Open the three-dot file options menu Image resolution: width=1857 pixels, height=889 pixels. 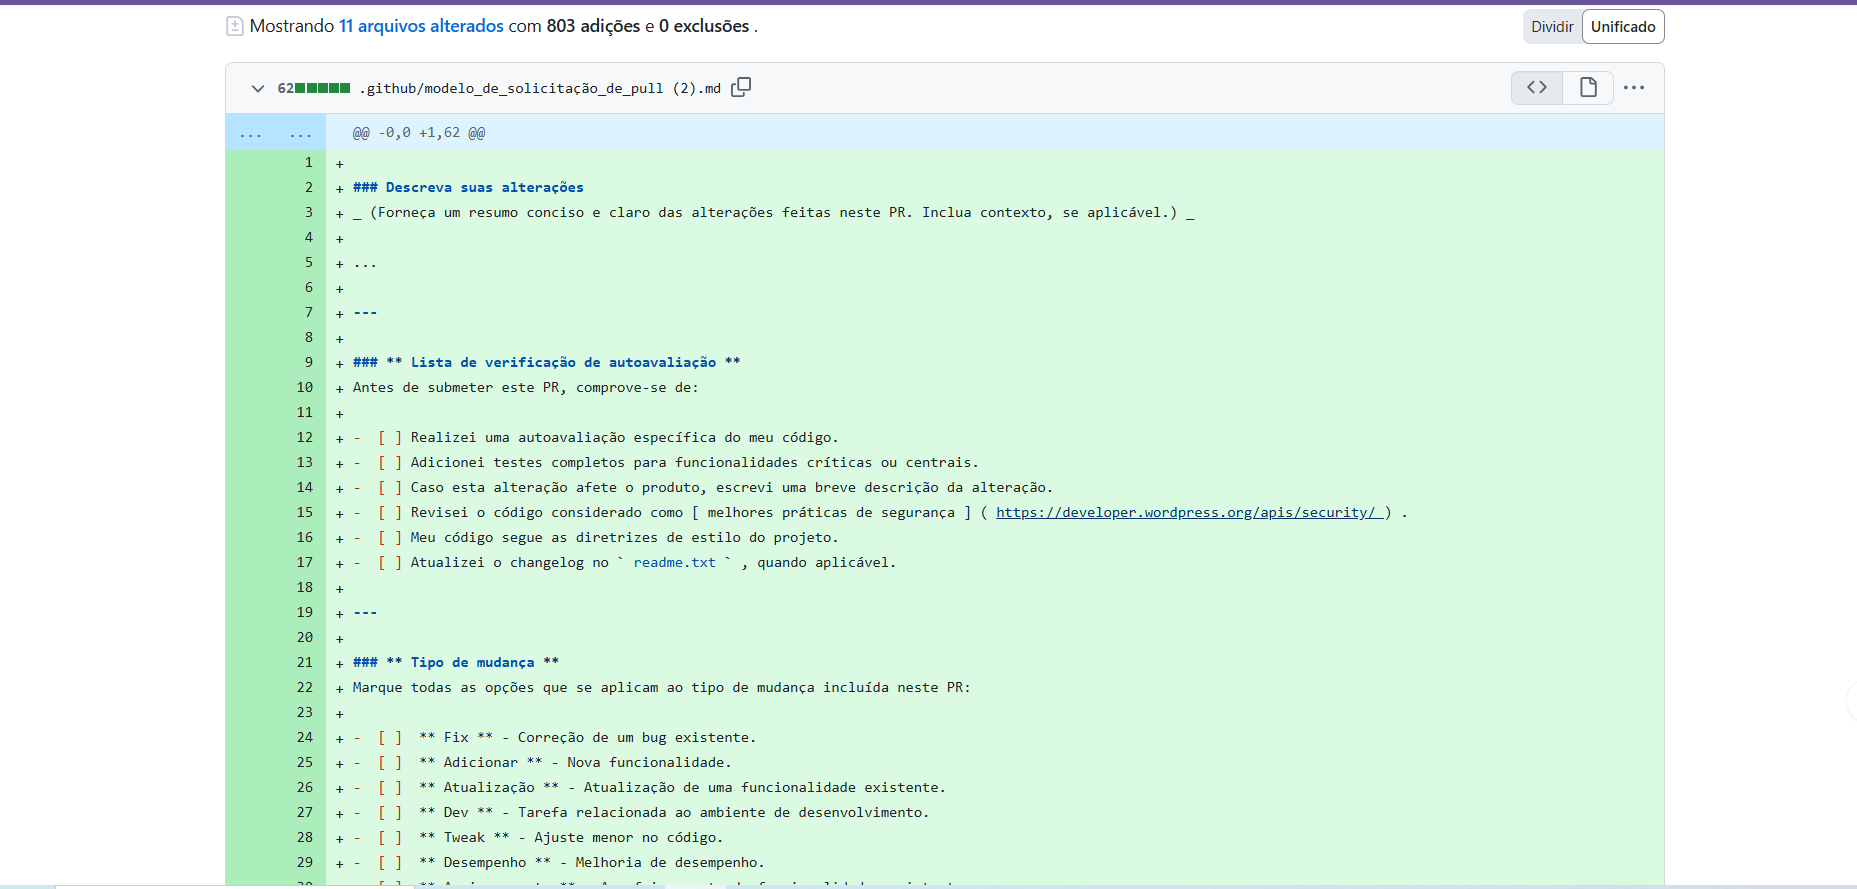click(x=1634, y=88)
